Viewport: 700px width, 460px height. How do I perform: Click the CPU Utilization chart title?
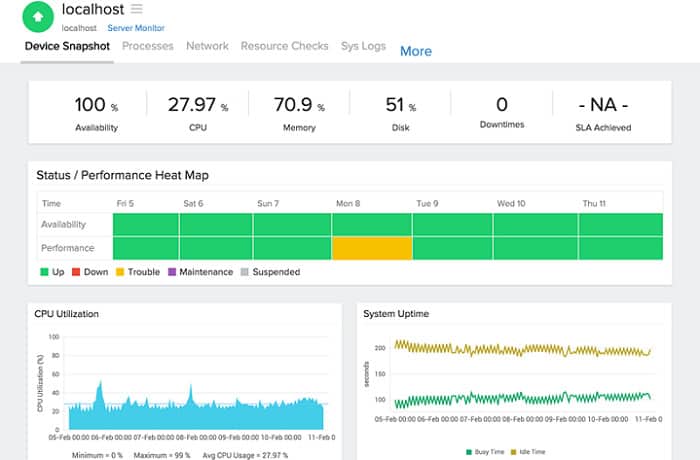coord(67,314)
